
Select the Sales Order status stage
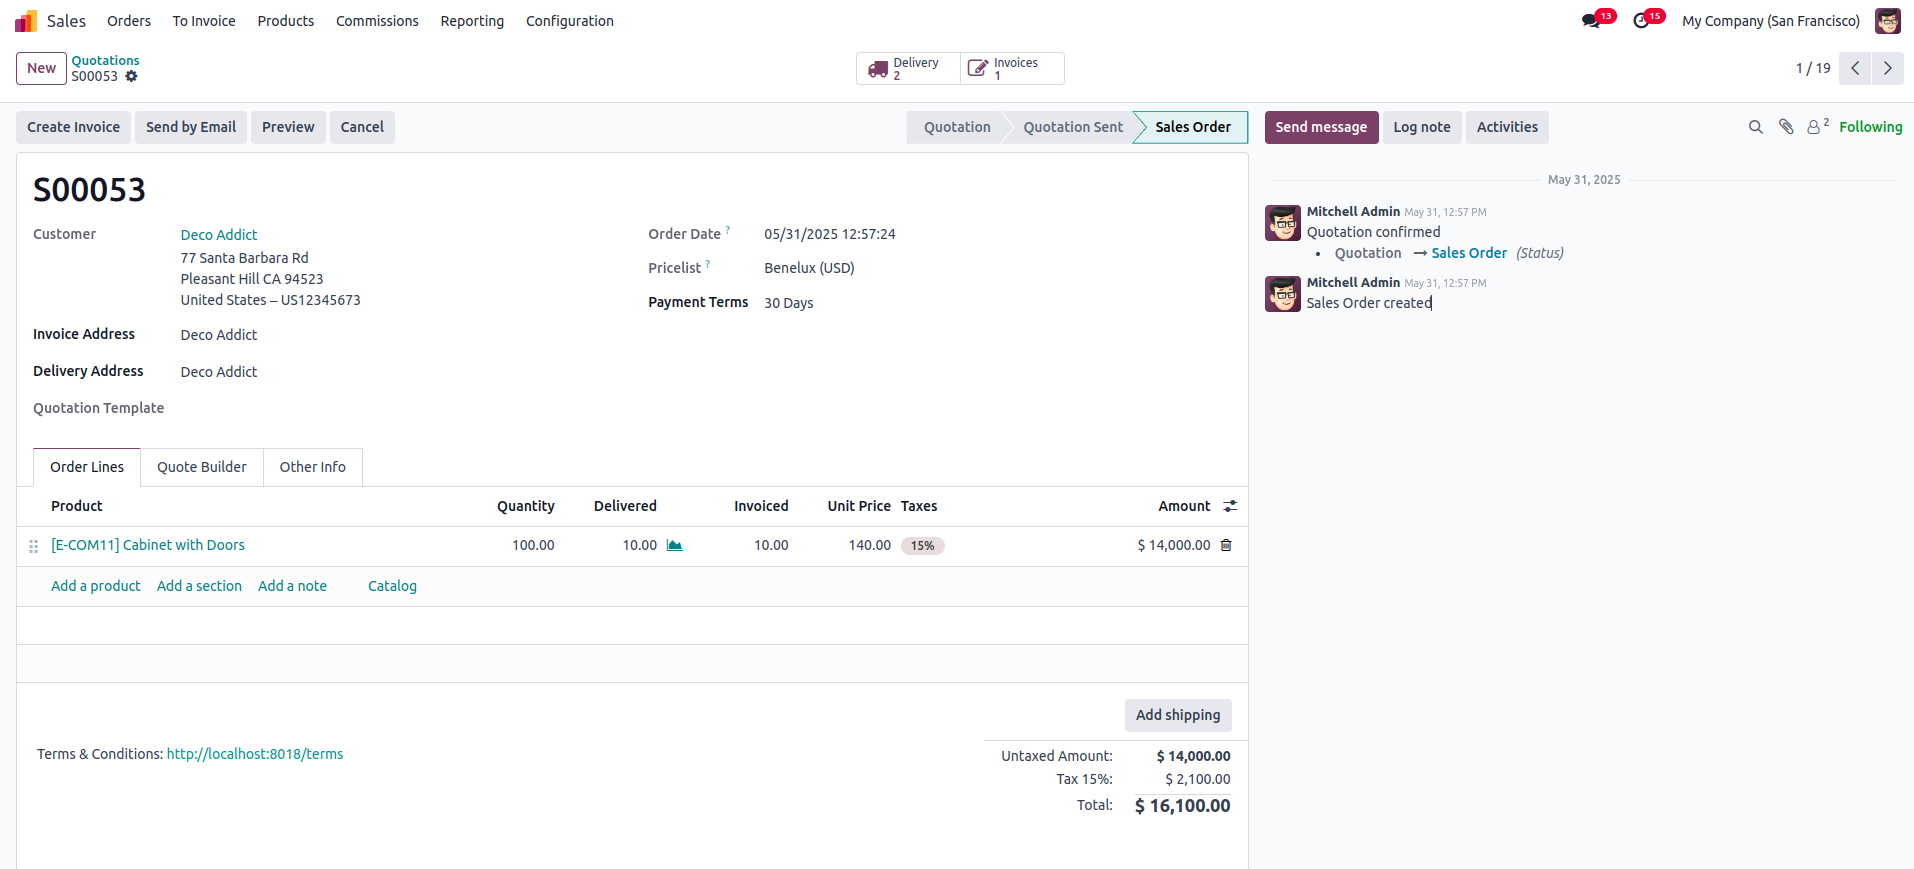[1193, 127]
